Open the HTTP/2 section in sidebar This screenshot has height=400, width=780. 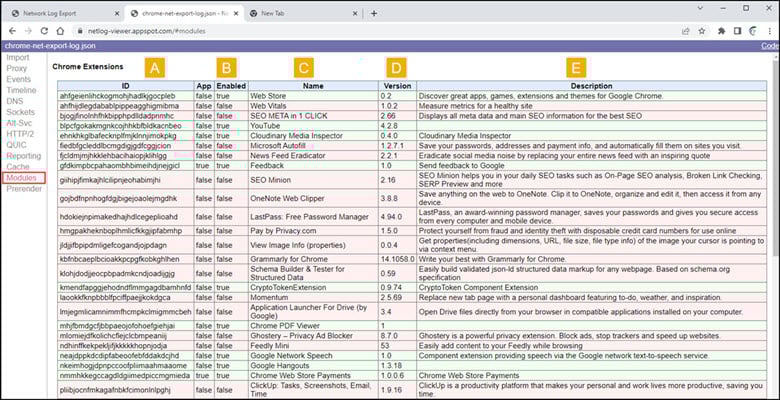(20, 134)
